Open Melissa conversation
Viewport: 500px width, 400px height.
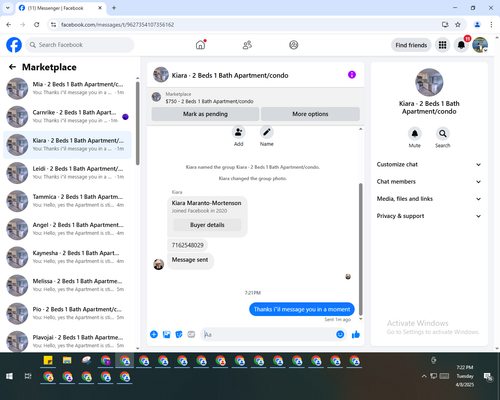(67, 285)
